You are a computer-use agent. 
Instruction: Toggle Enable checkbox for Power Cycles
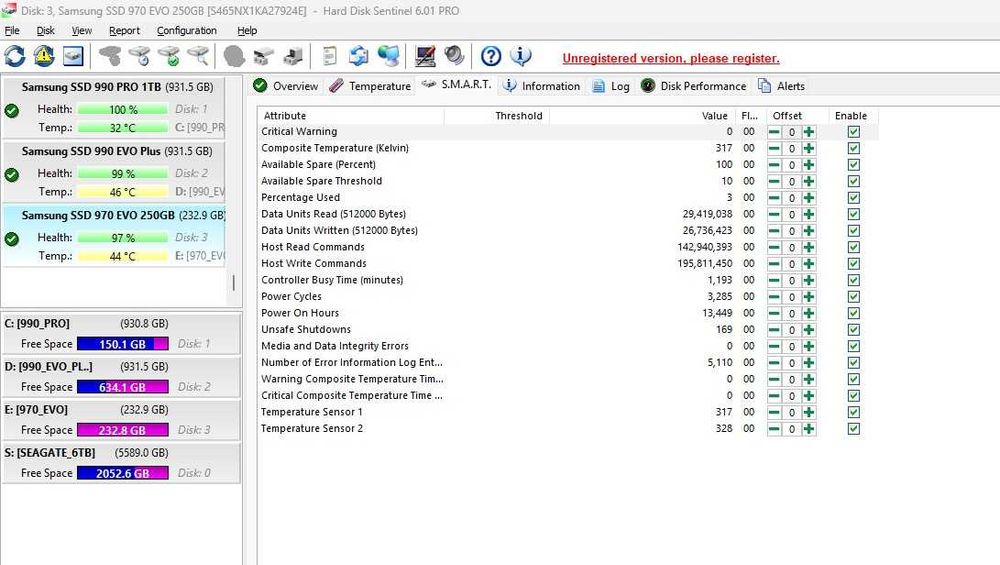(x=853, y=297)
